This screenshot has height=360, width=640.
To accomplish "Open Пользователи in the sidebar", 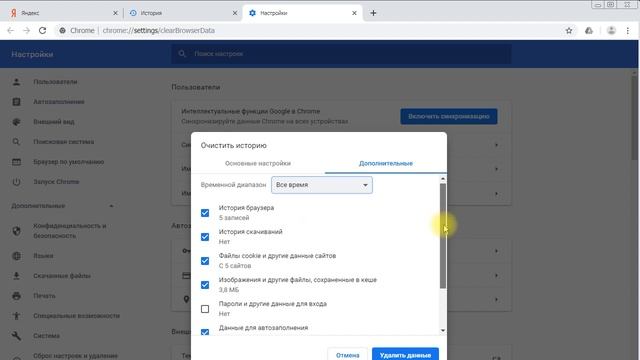I will (56, 82).
